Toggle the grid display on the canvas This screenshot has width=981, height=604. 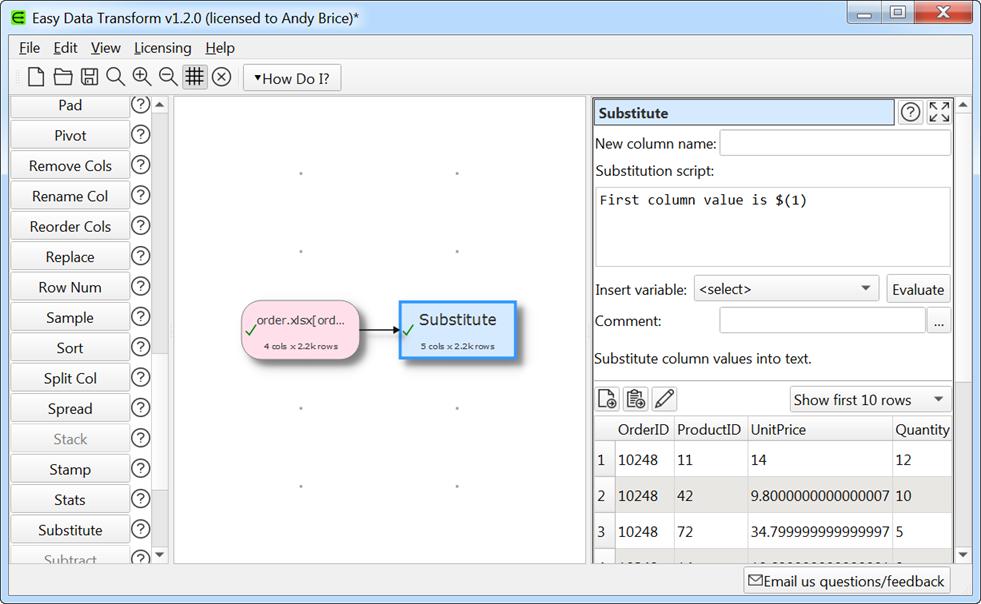click(194, 76)
